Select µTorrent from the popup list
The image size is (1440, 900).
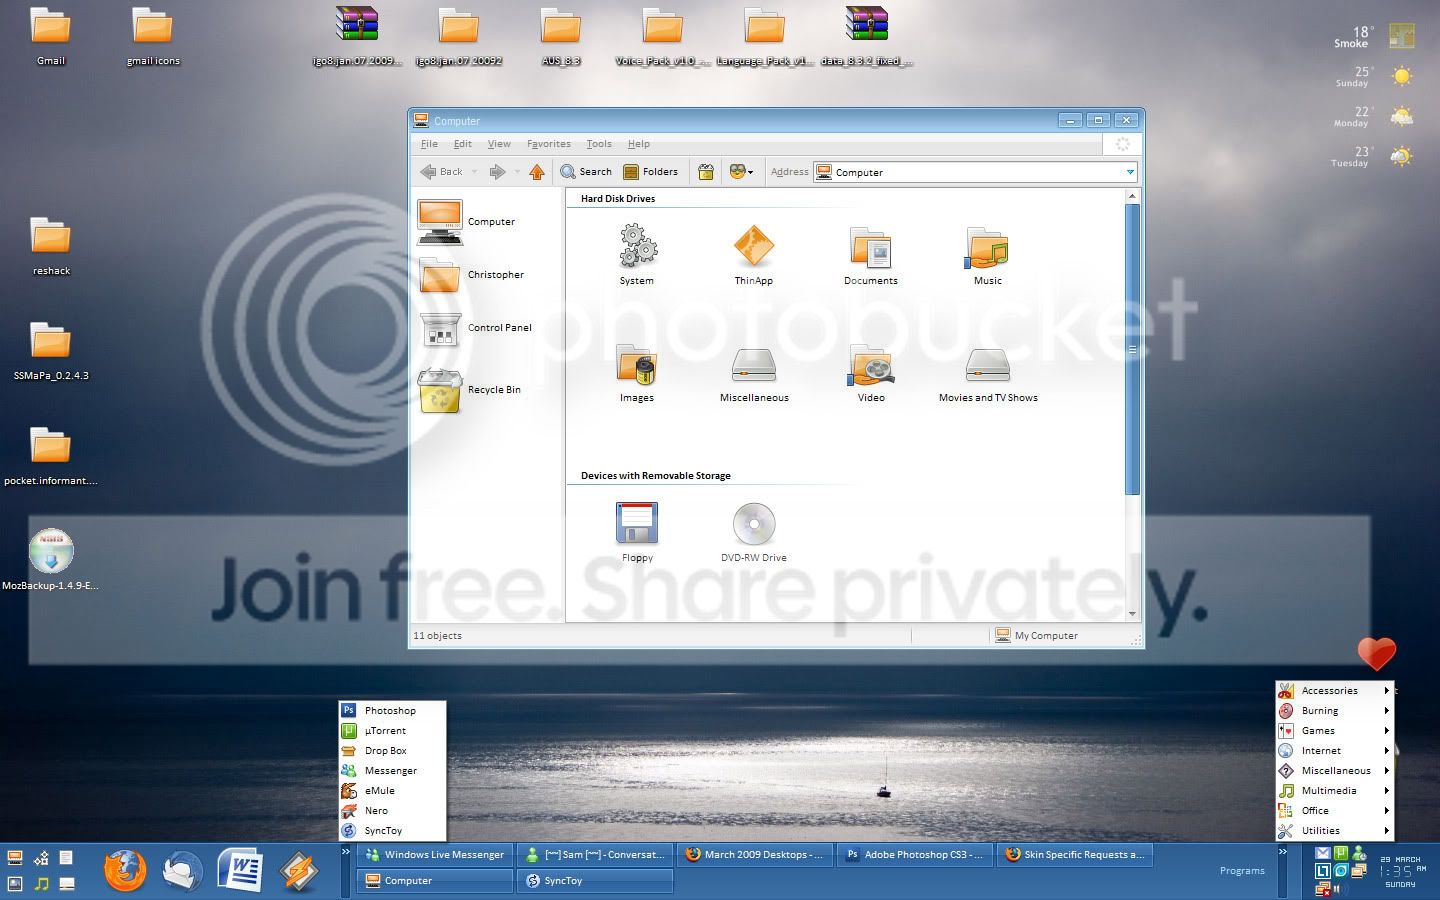click(x=385, y=731)
